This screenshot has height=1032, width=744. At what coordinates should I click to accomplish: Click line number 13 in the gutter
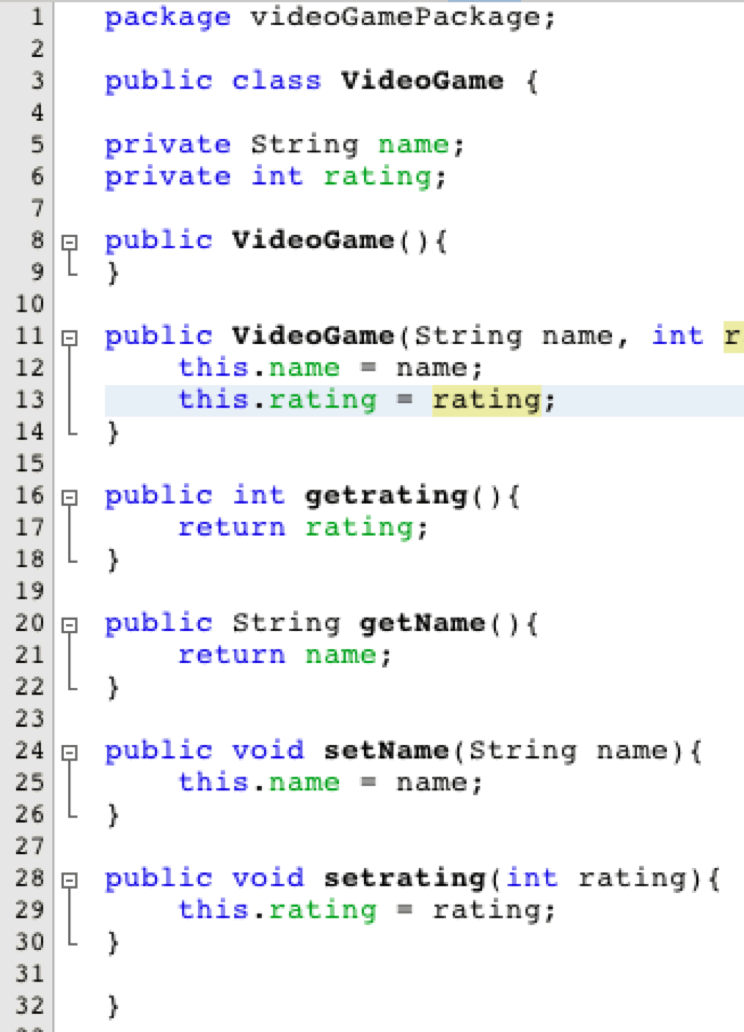point(31,400)
